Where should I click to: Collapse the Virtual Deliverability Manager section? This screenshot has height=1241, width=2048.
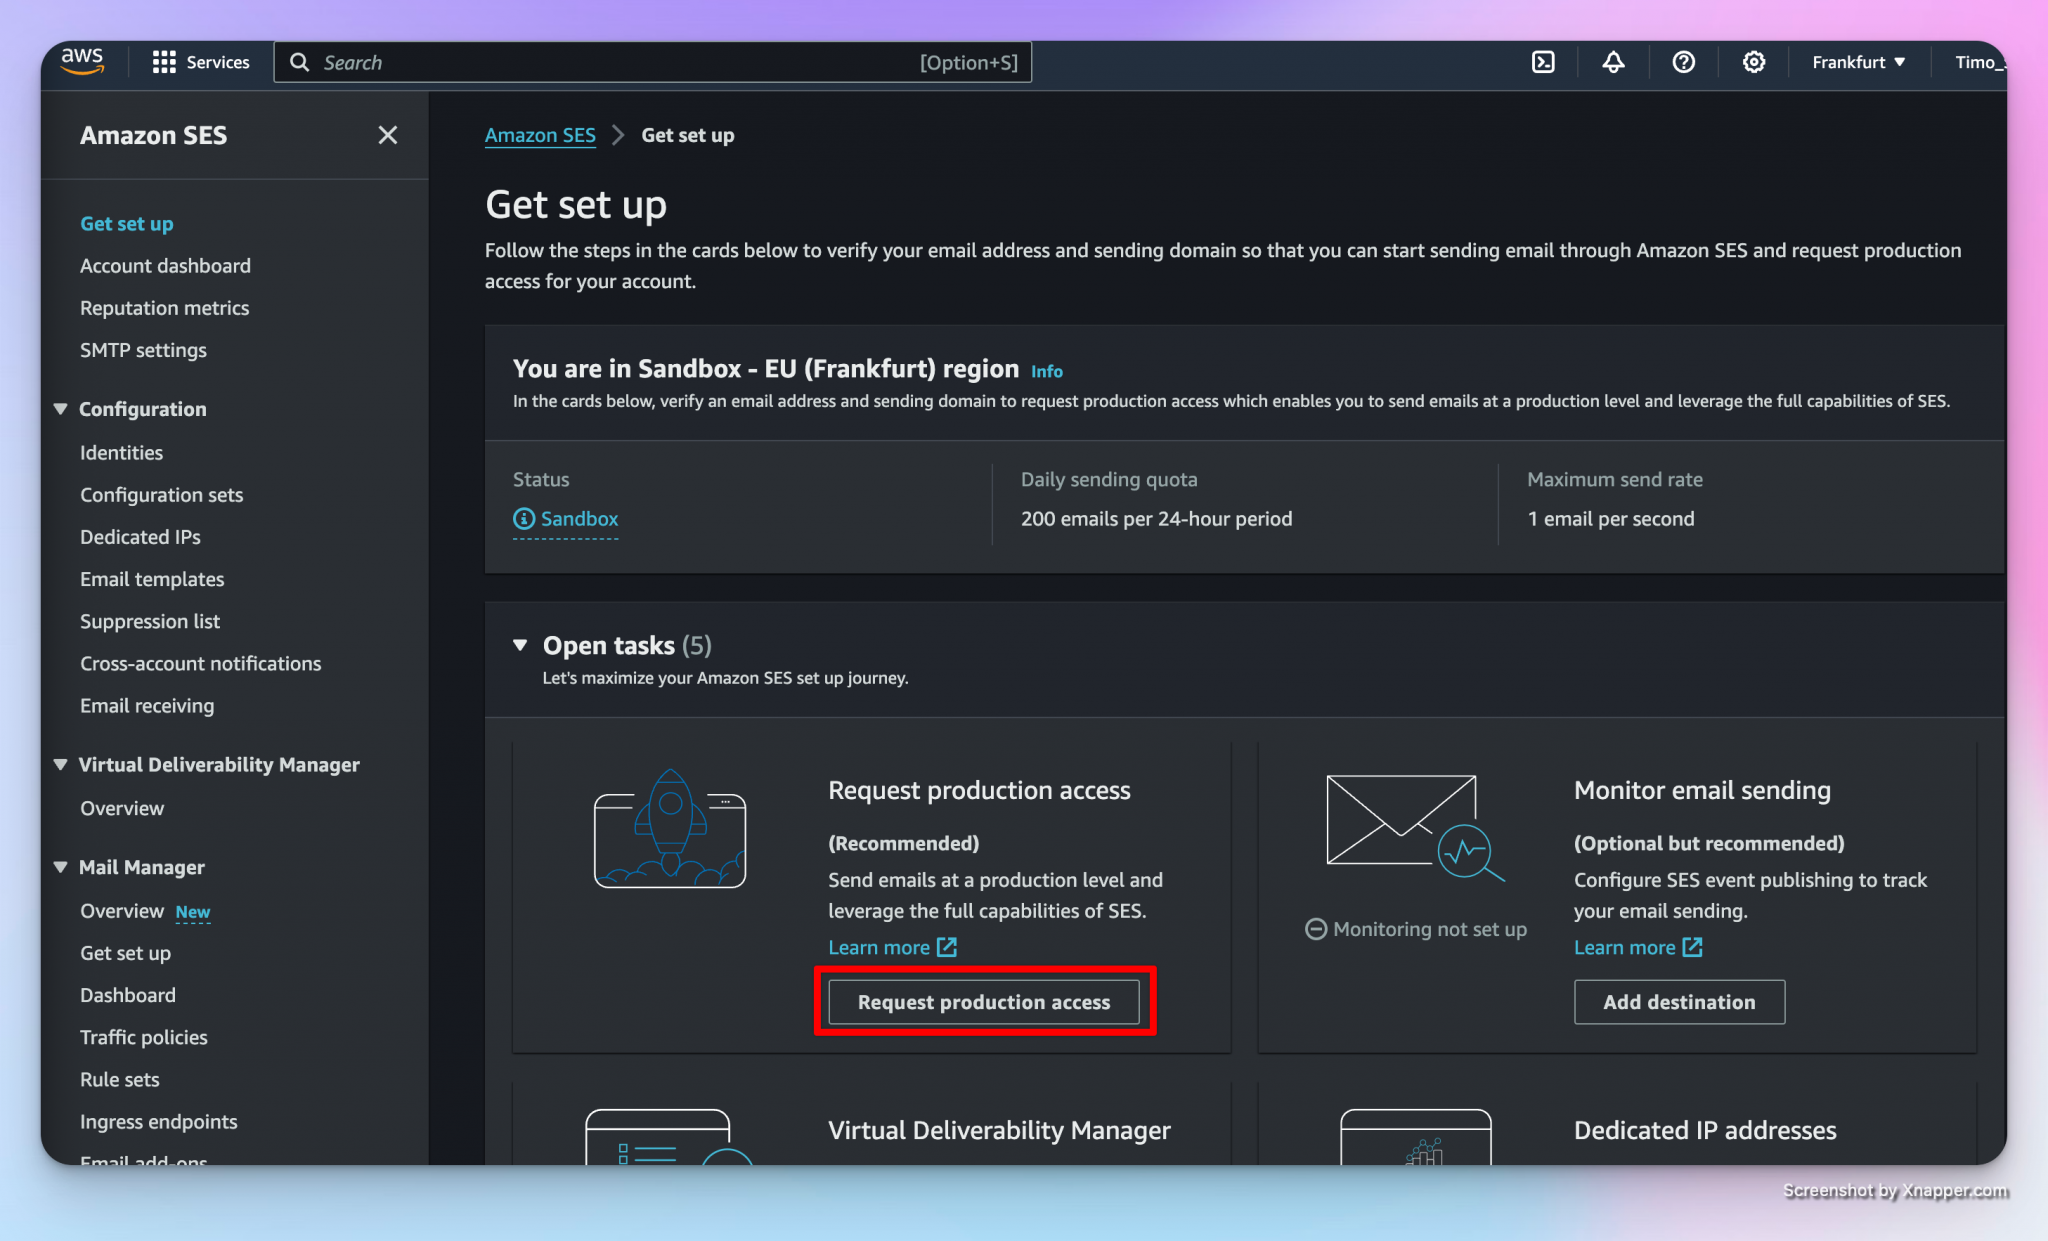pos(61,764)
